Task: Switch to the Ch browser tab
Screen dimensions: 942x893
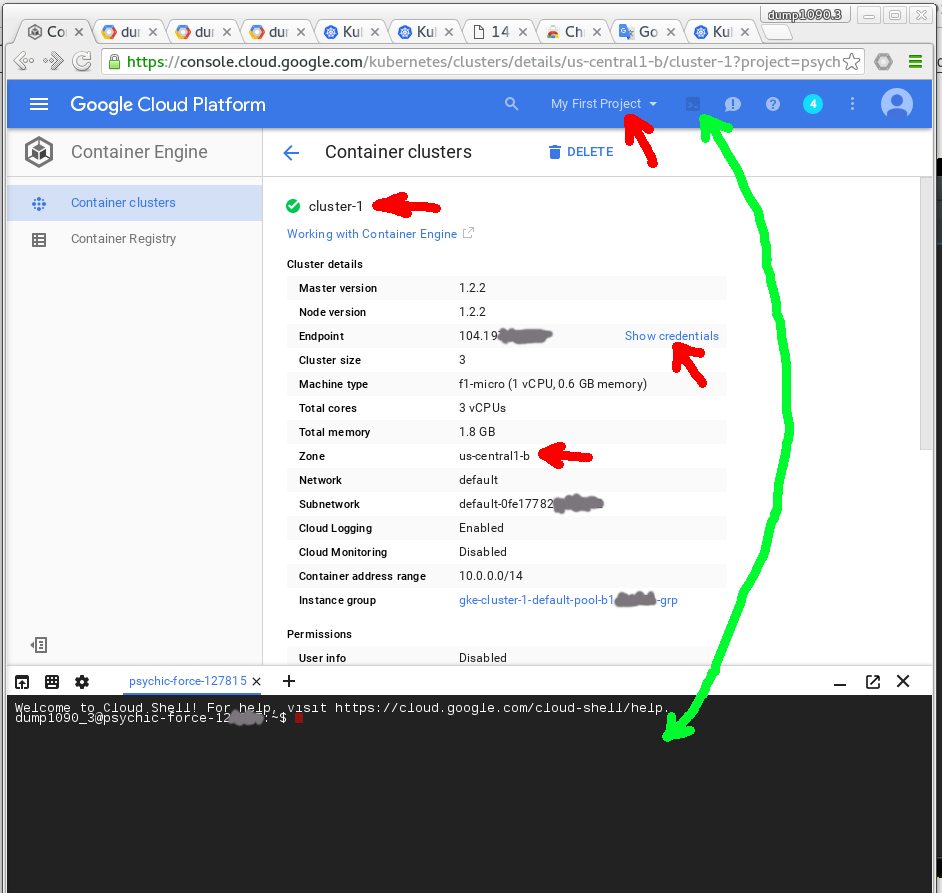Action: [573, 32]
